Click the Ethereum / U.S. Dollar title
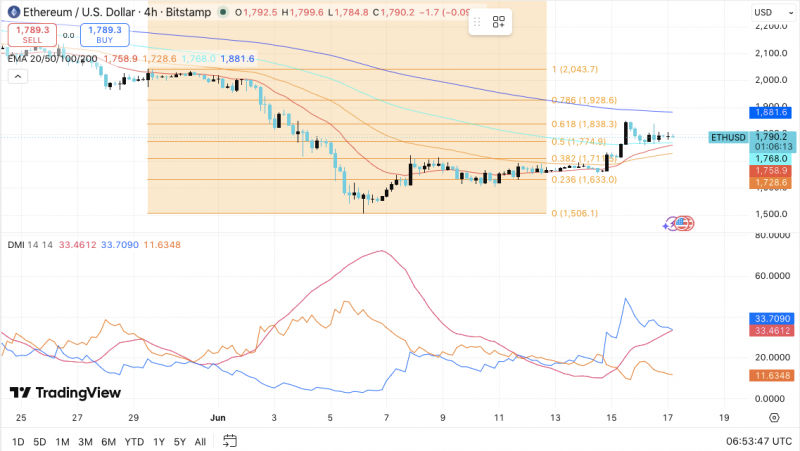Screen dimensions: 800x451 coord(79,12)
